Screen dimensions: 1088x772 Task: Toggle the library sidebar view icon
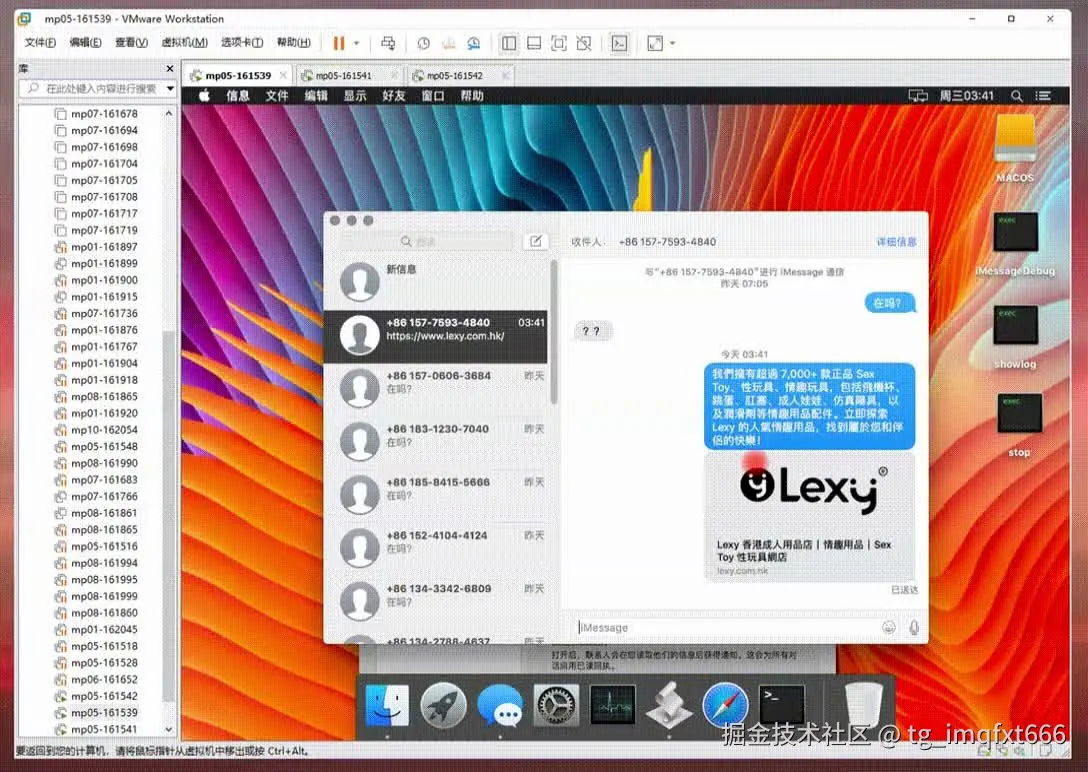click(509, 43)
